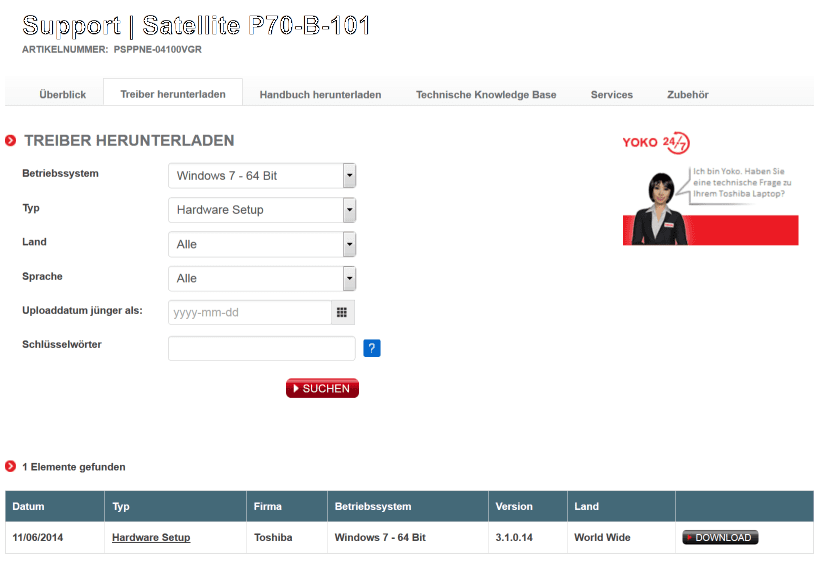The width and height of the screenshot is (818, 574).
Task: Click the Support Satellite P70-B-101 page title
Action: click(196, 26)
